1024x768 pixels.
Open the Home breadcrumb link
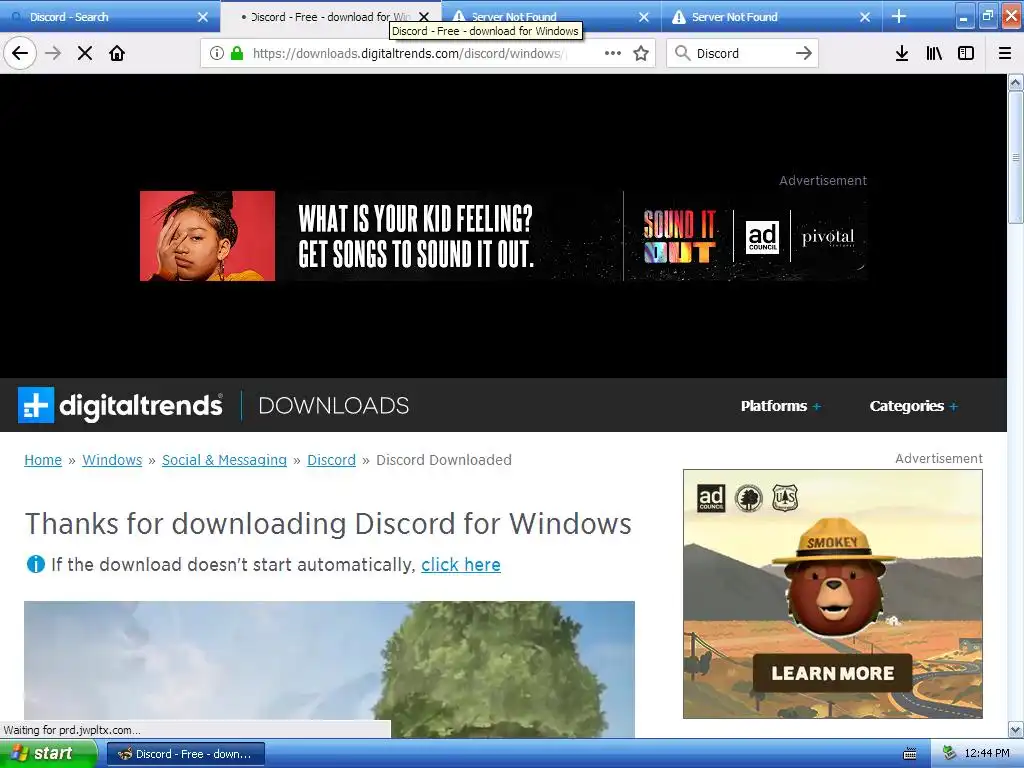tap(43, 460)
